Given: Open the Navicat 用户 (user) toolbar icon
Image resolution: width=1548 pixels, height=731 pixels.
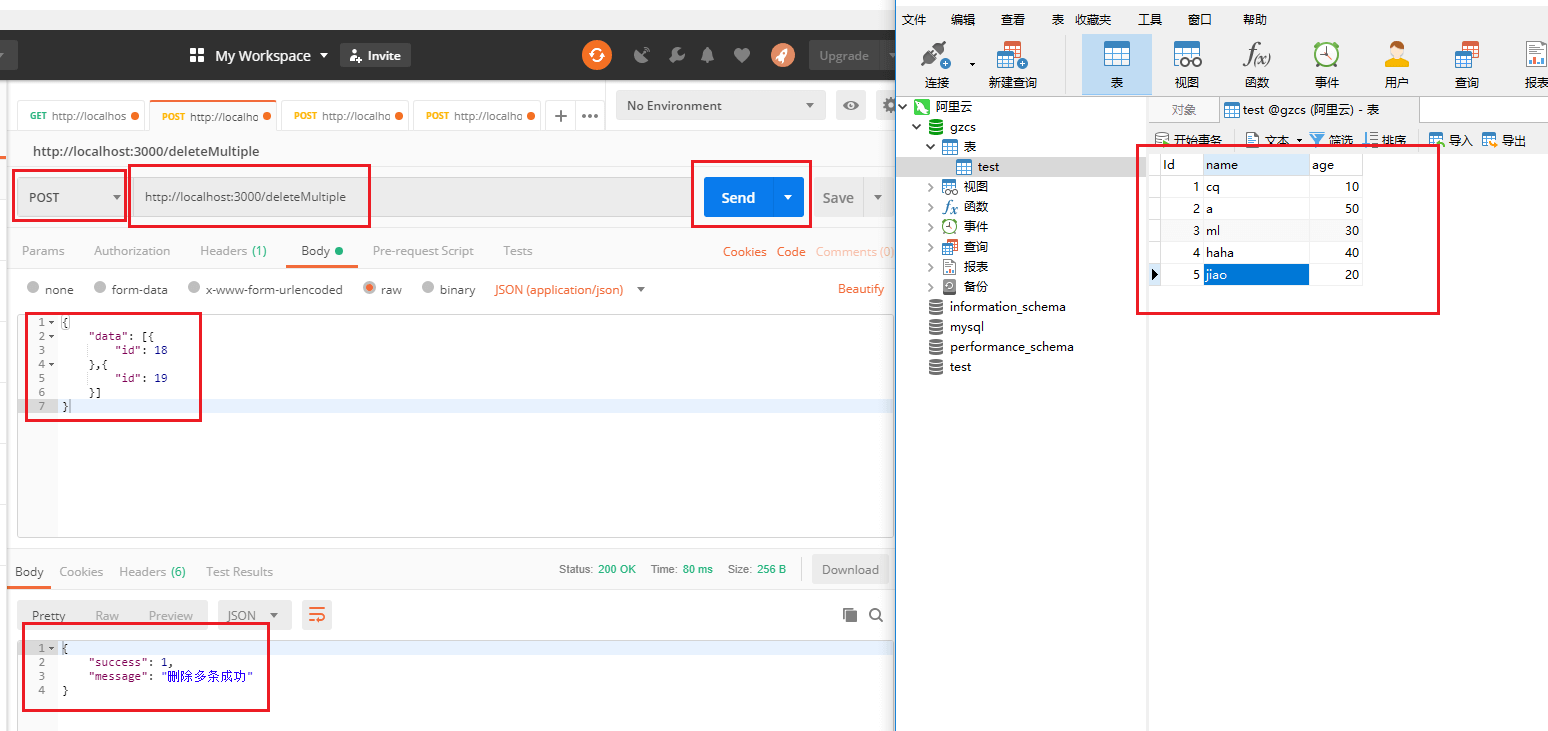Looking at the screenshot, I should point(1396,65).
